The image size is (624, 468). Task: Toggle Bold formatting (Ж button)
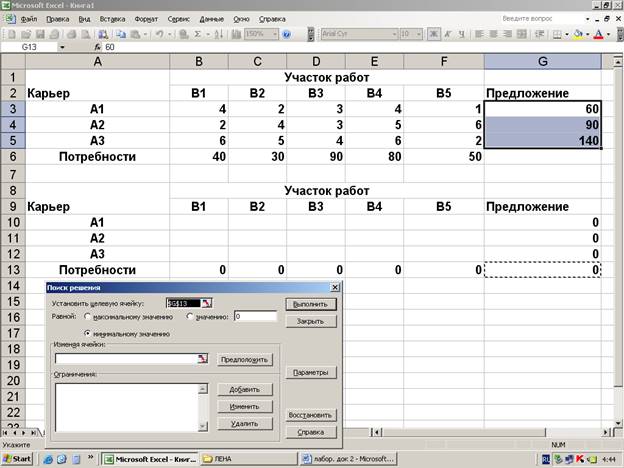pos(434,34)
